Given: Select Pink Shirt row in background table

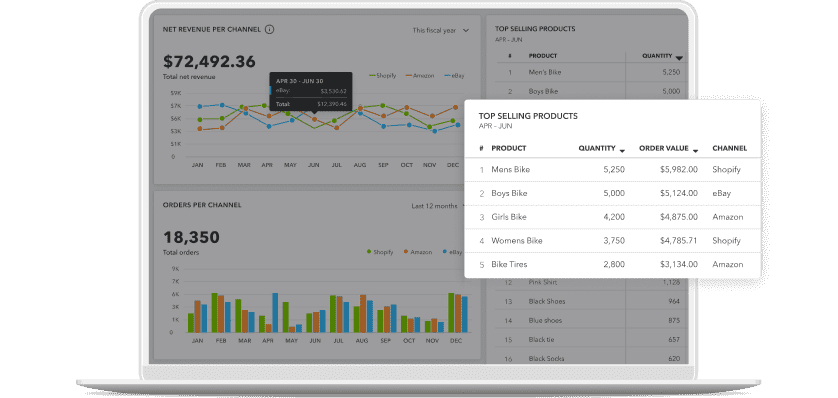Looking at the screenshot, I should pos(591,282).
